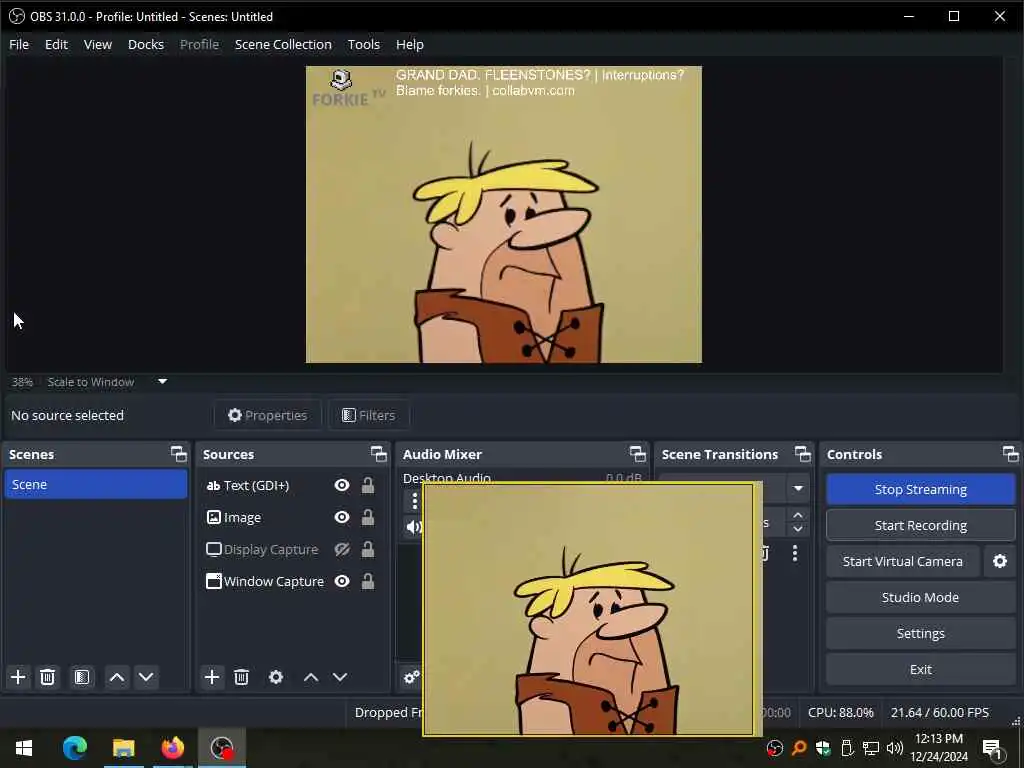The image size is (1024, 768).
Task: Pop out the Controls dock
Action: point(1010,454)
